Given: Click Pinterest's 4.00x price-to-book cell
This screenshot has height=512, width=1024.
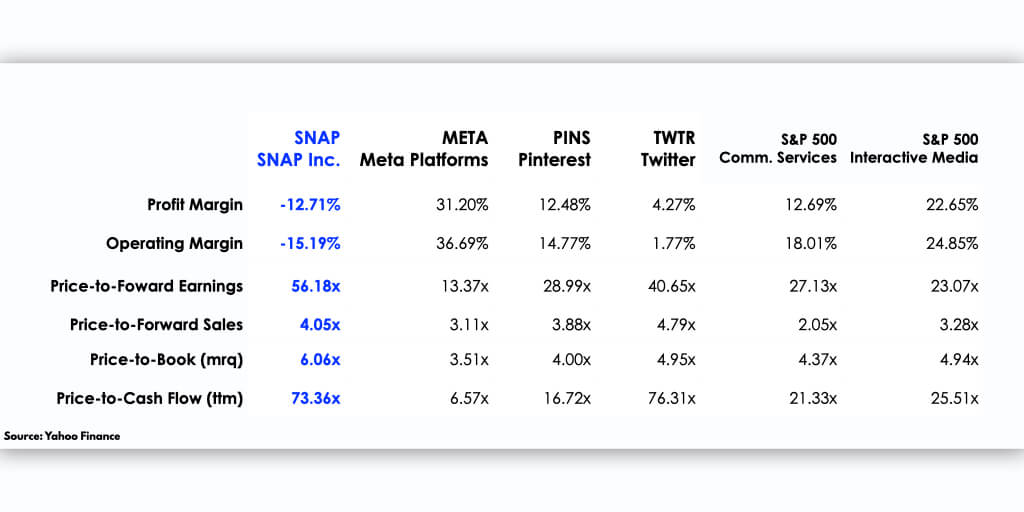Looking at the screenshot, I should [x=571, y=360].
